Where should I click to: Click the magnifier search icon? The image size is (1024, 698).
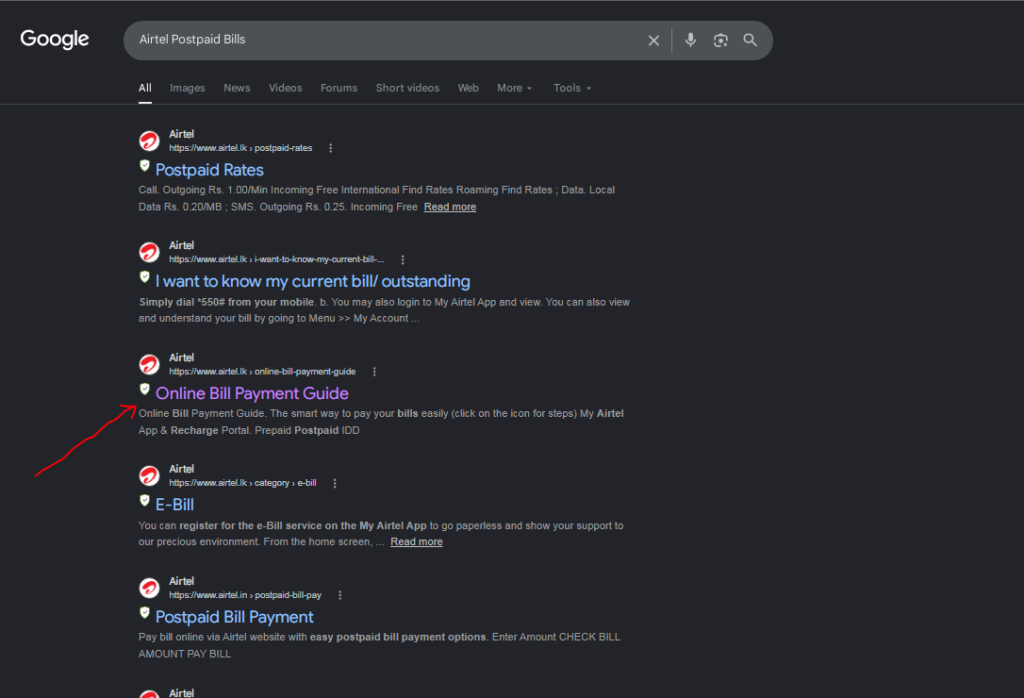click(x=750, y=40)
